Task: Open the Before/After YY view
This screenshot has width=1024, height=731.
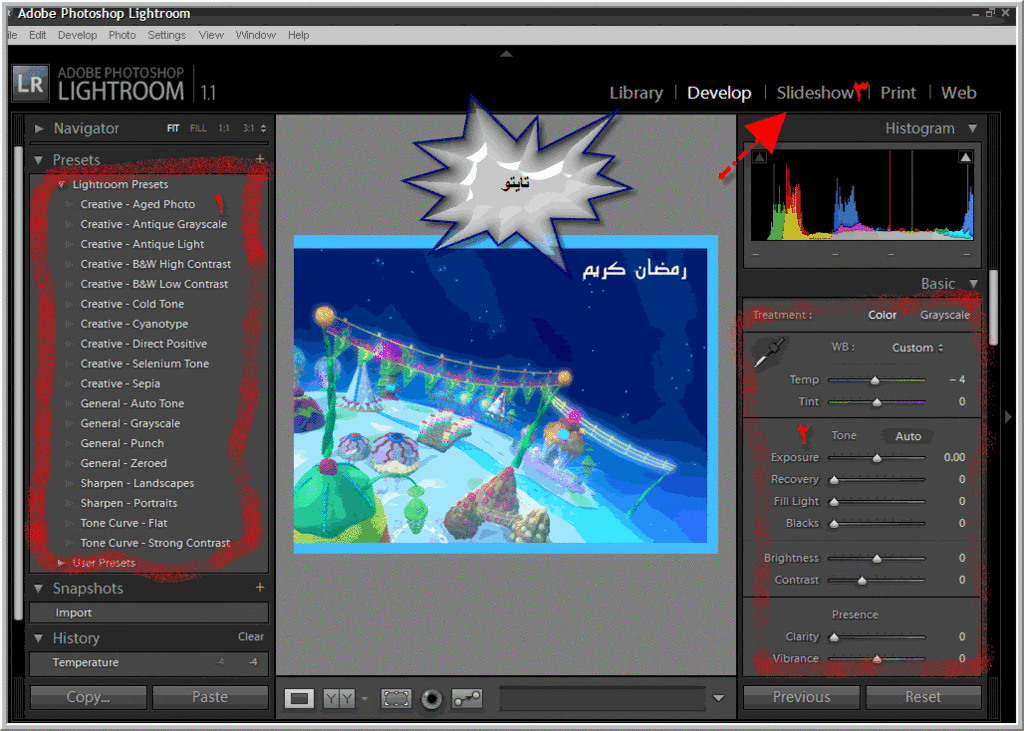Action: point(339,698)
